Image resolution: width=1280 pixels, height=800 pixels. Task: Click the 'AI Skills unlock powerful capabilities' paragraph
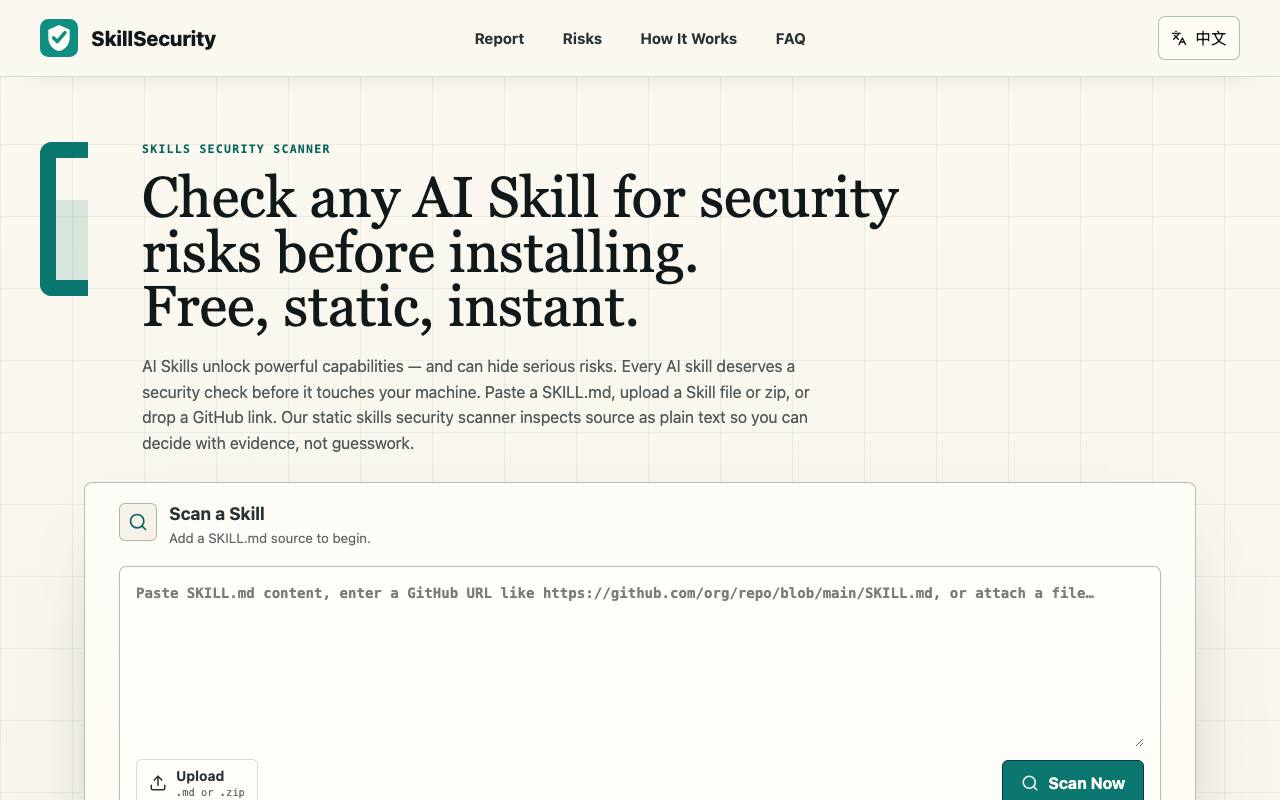click(x=476, y=405)
